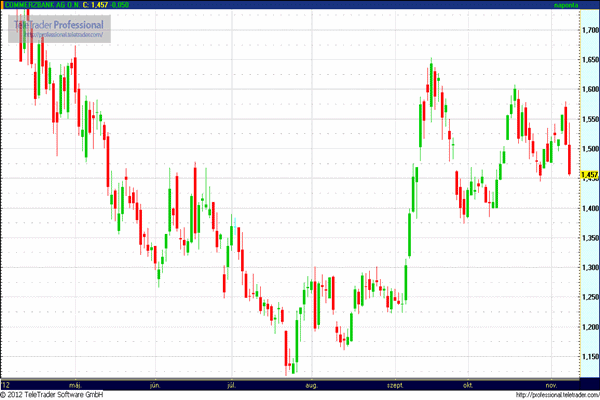Select the 'júl.' month on time axis

pos(232,383)
